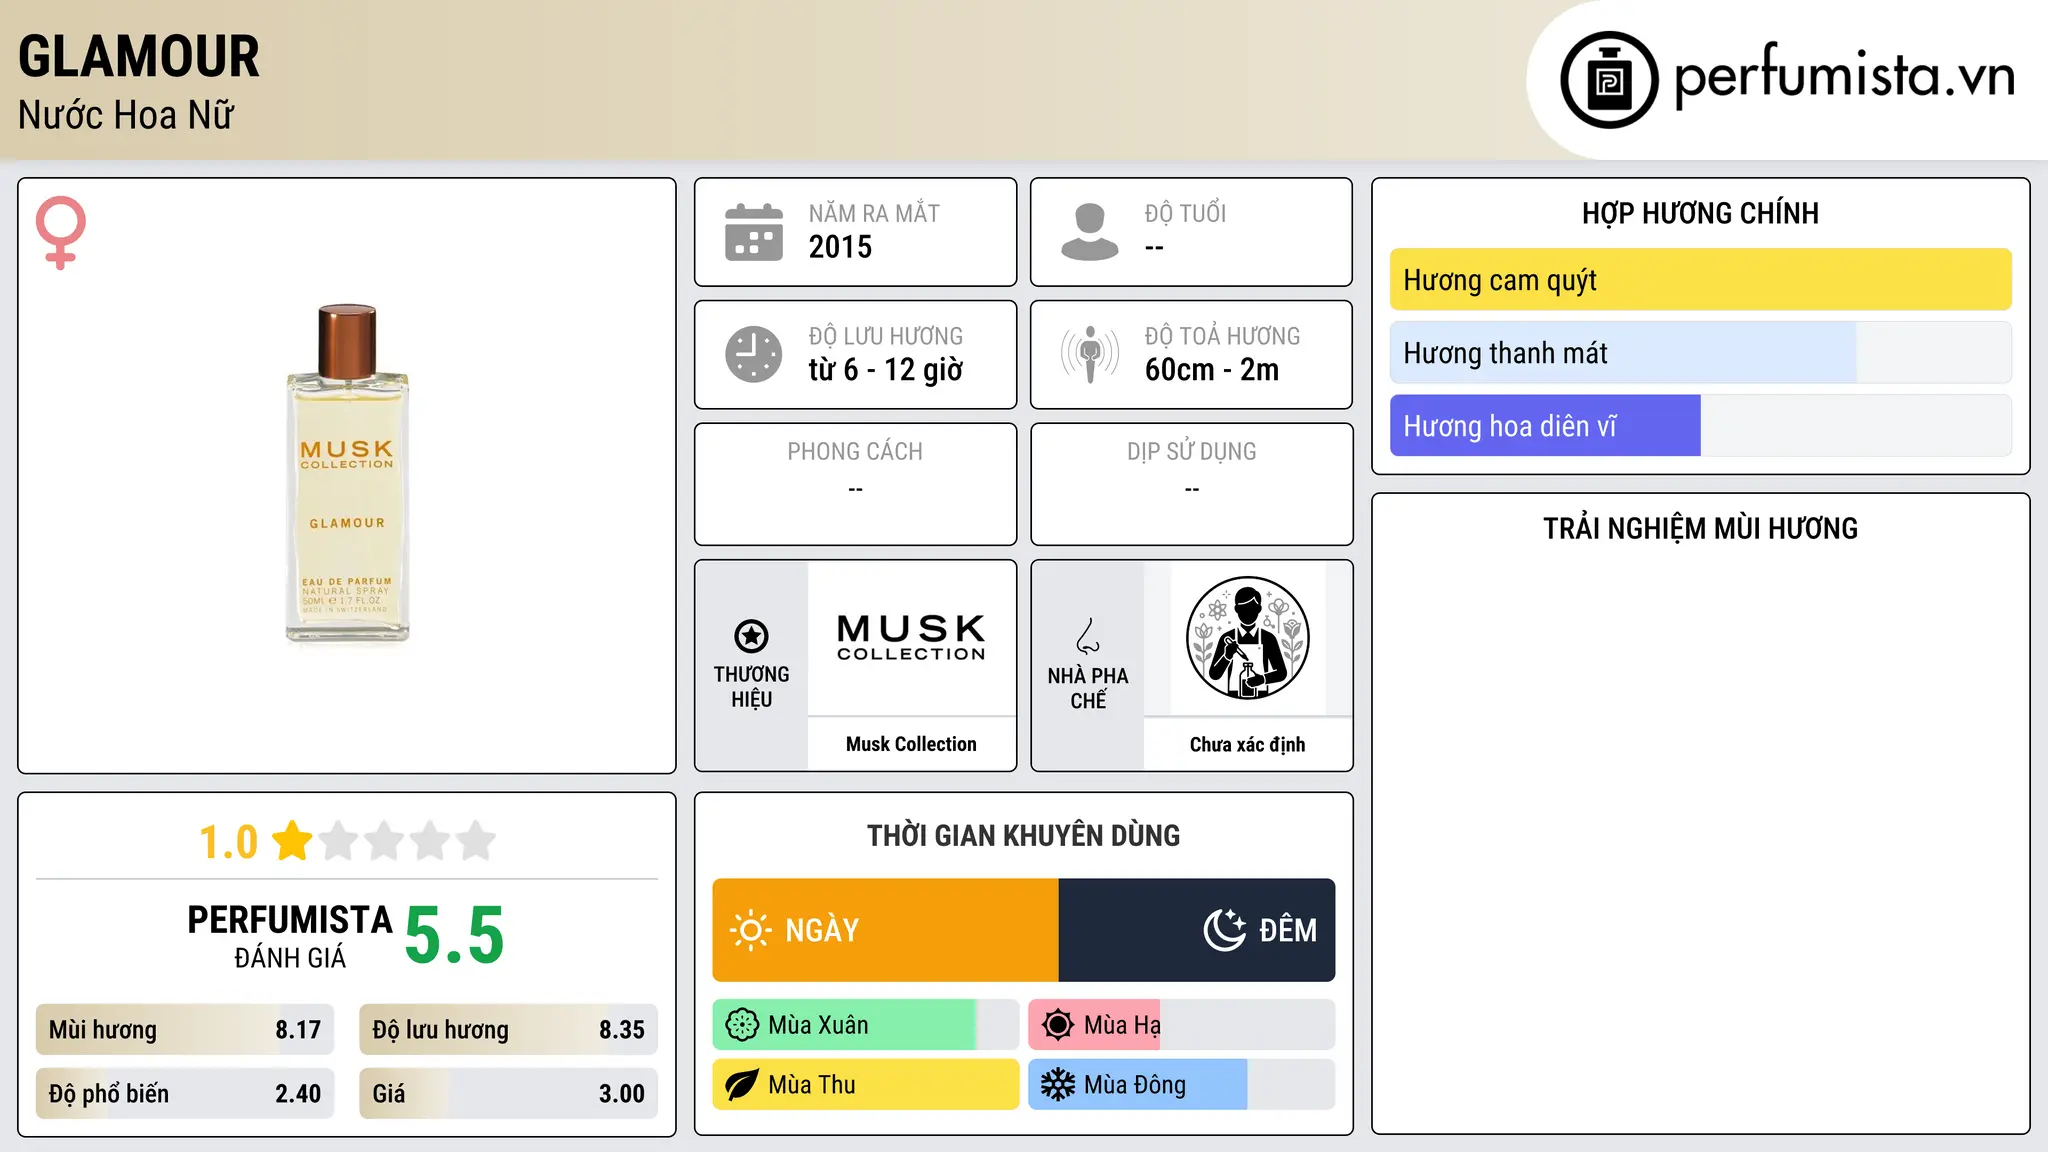
Task: Click the leaf icon for Mùa Thu
Action: (742, 1085)
